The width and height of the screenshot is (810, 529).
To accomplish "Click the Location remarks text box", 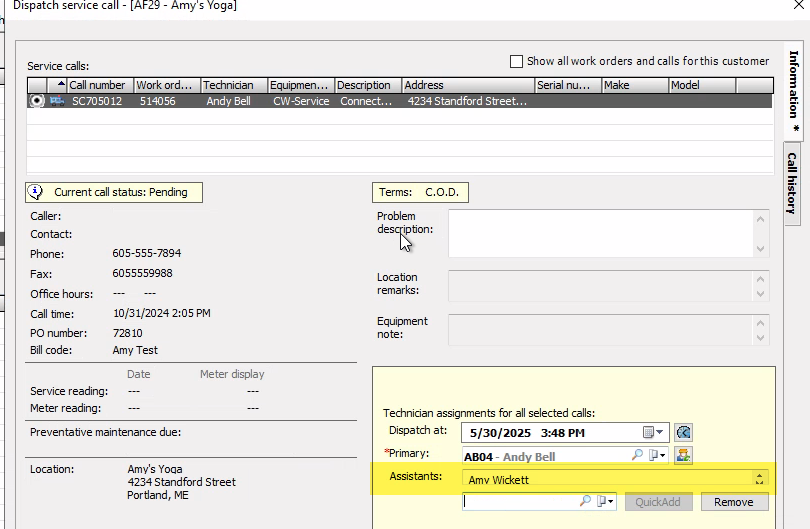I will tap(601, 286).
